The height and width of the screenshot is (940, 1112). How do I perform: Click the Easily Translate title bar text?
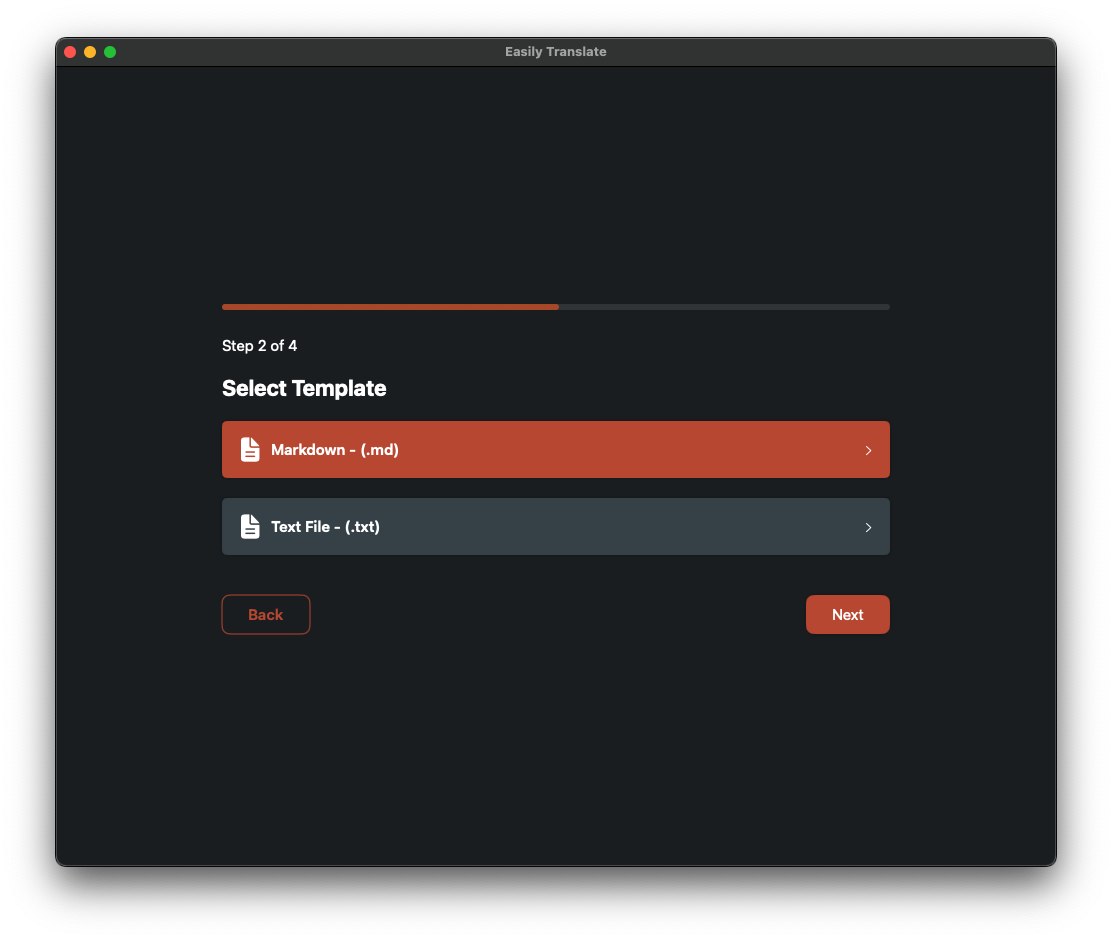pos(555,52)
